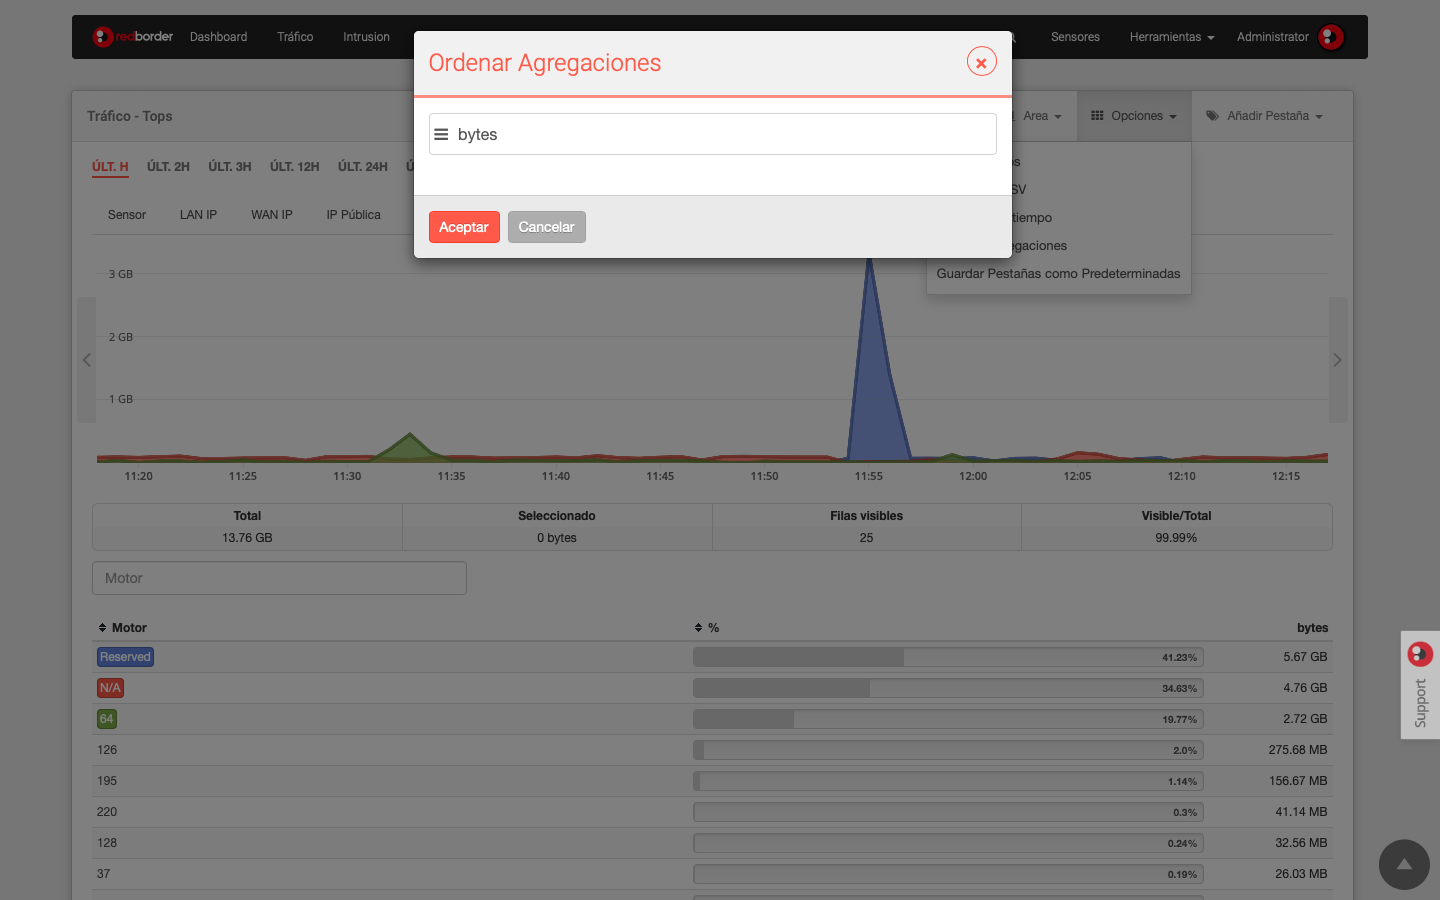The image size is (1440, 900).
Task: Click motor row 128
Action: coord(712,843)
